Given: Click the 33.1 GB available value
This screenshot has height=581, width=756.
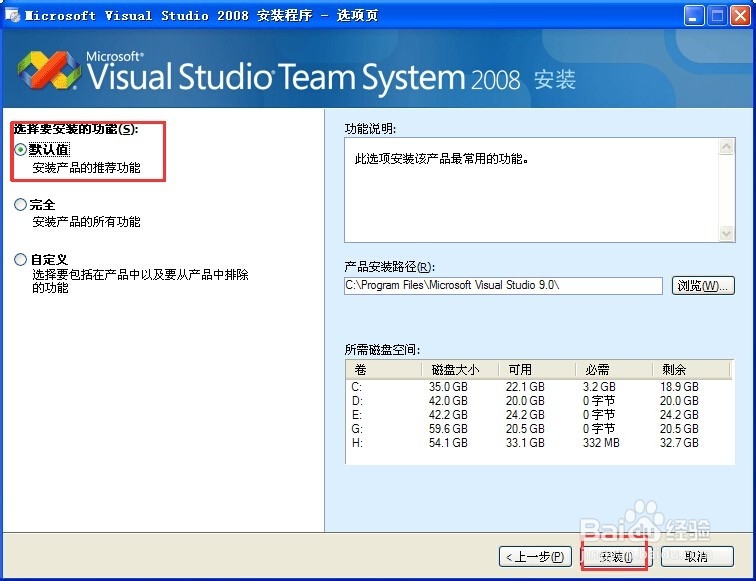Looking at the screenshot, I should [x=525, y=443].
